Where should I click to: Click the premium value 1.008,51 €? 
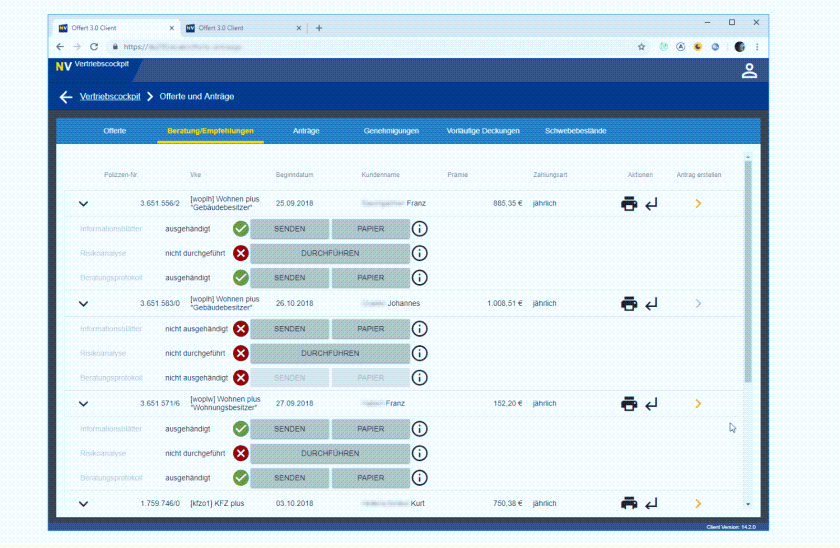point(505,303)
